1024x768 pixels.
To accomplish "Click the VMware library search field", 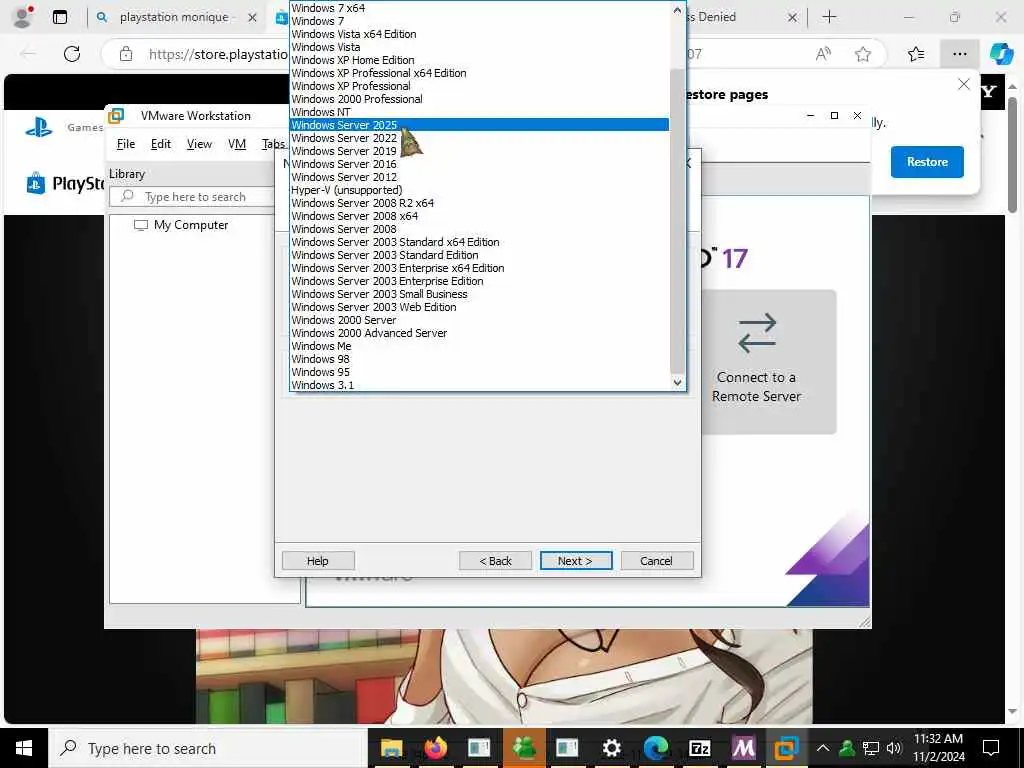I will point(193,197).
